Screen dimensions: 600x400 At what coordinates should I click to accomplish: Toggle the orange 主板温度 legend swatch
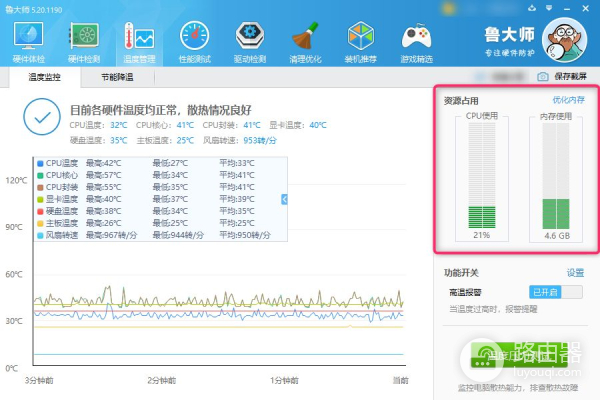click(x=40, y=223)
